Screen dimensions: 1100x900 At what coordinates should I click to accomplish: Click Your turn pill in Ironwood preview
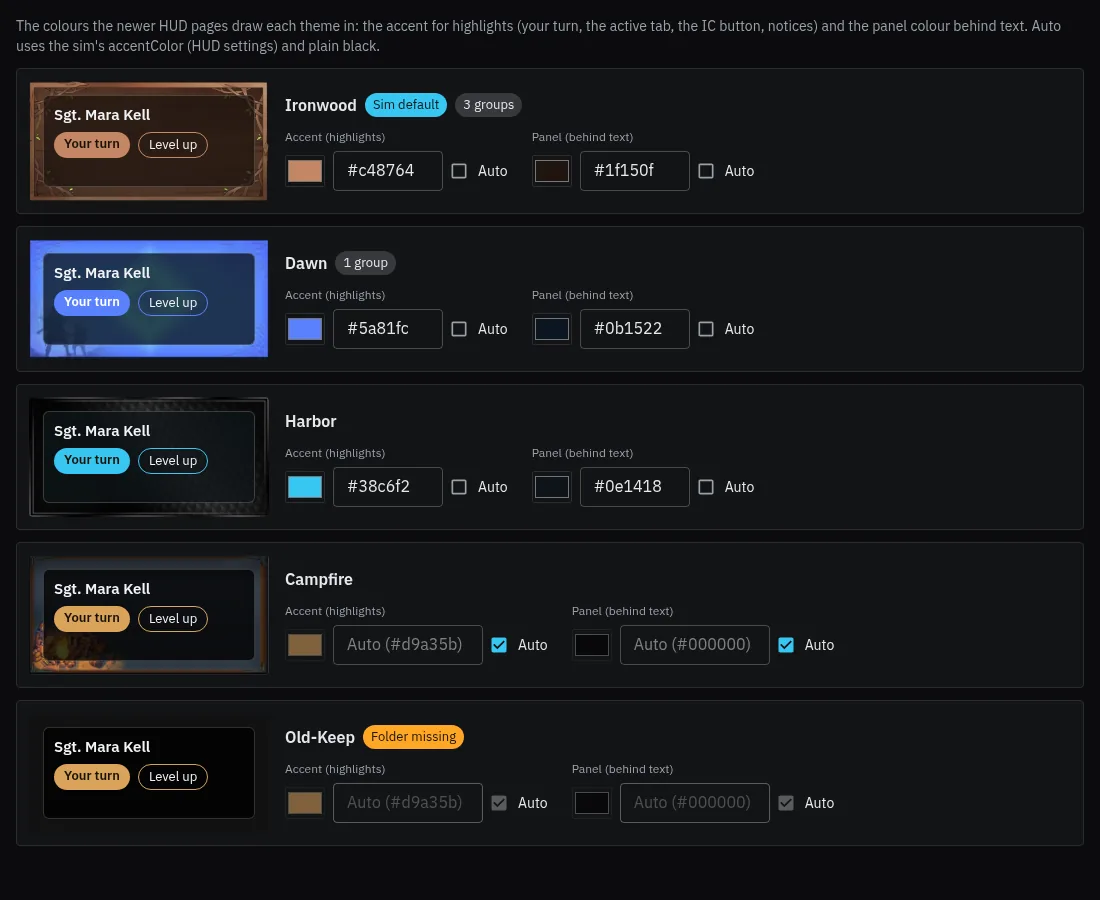tap(92, 144)
